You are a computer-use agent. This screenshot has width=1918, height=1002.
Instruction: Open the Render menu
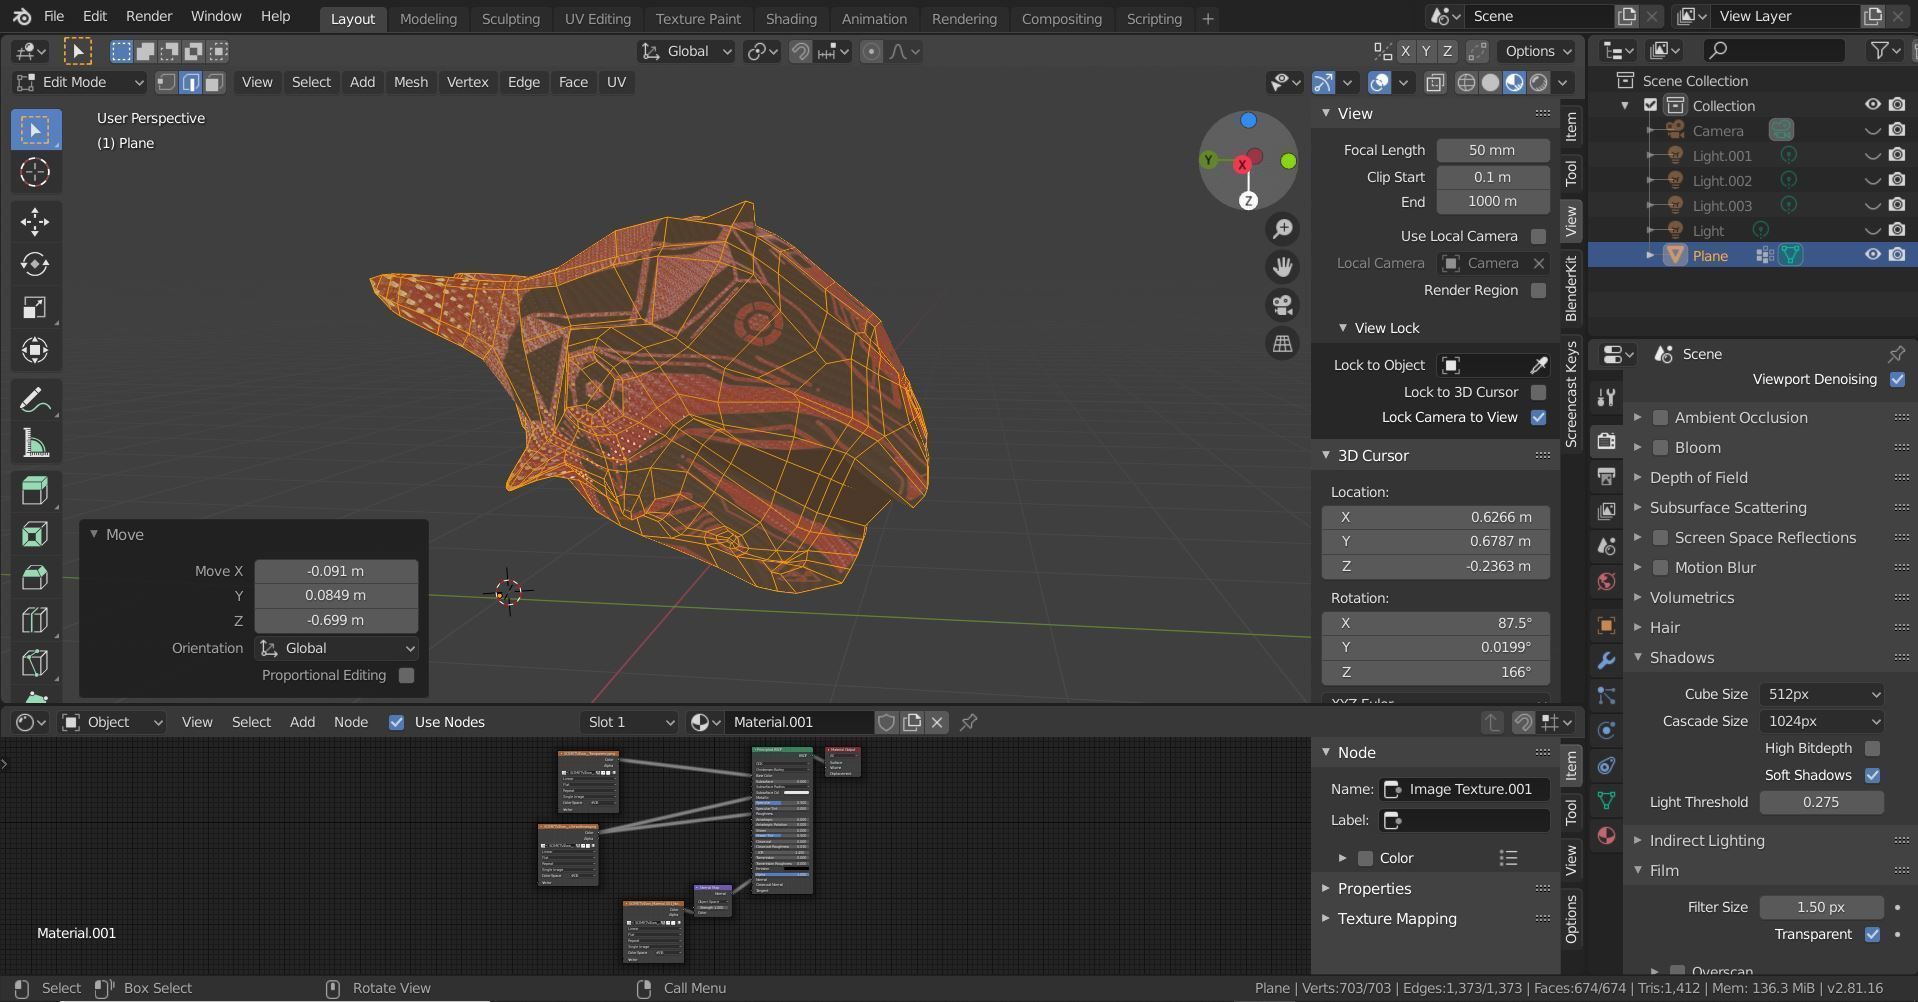pos(149,16)
